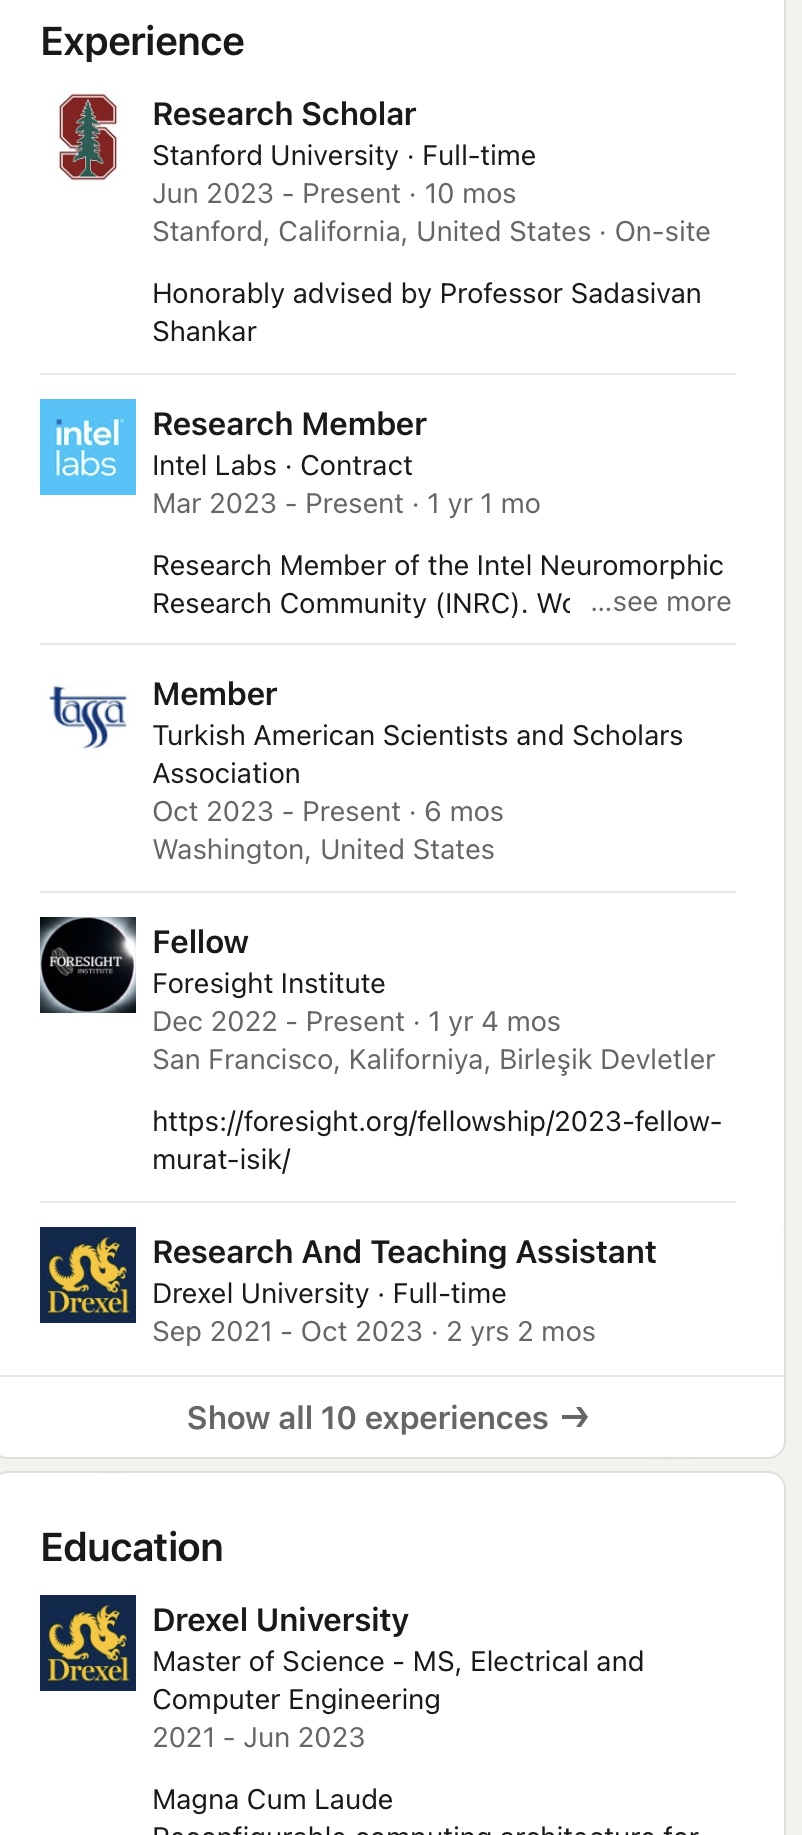Image resolution: width=802 pixels, height=1835 pixels.
Task: Open the foresight.org fellowship URL text
Action: (437, 1140)
